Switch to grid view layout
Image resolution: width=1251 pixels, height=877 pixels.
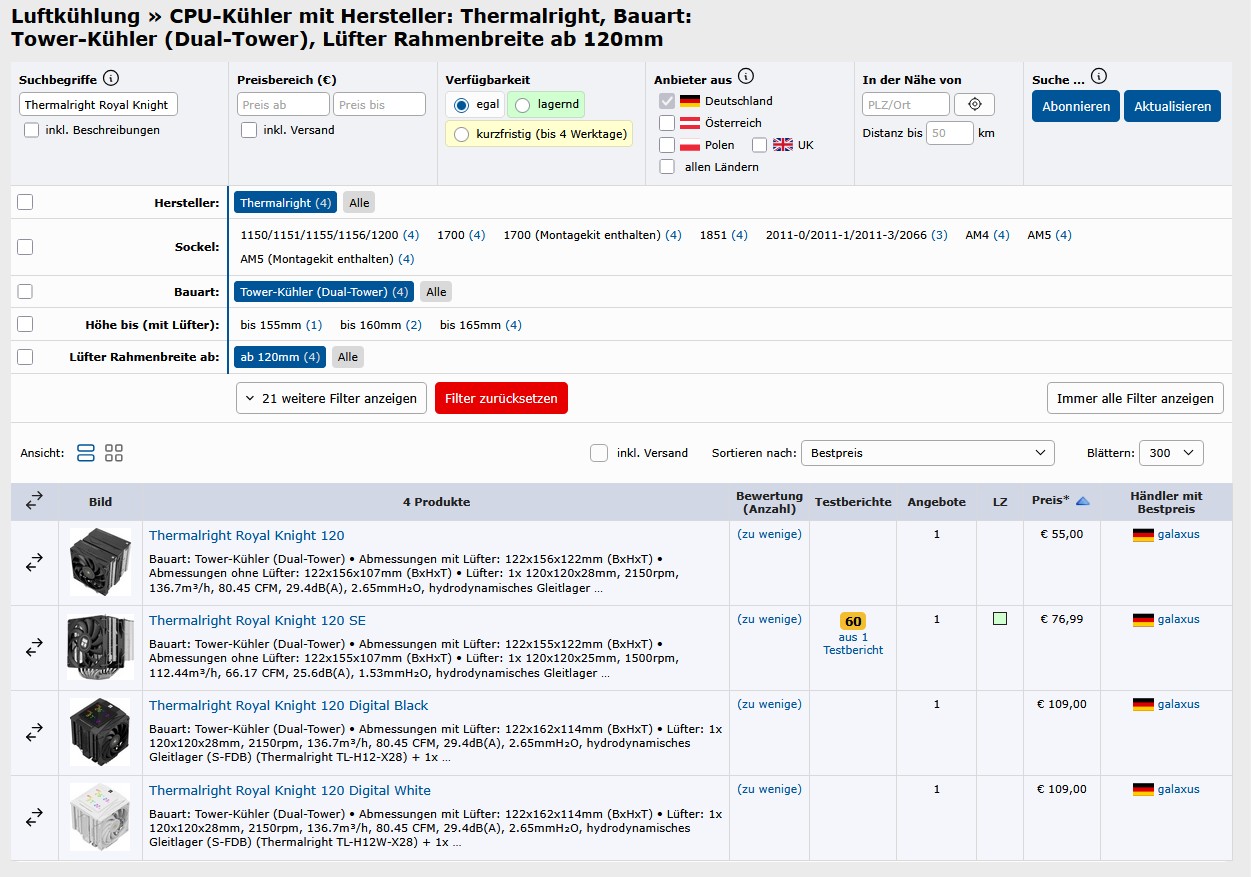pyautogui.click(x=114, y=453)
